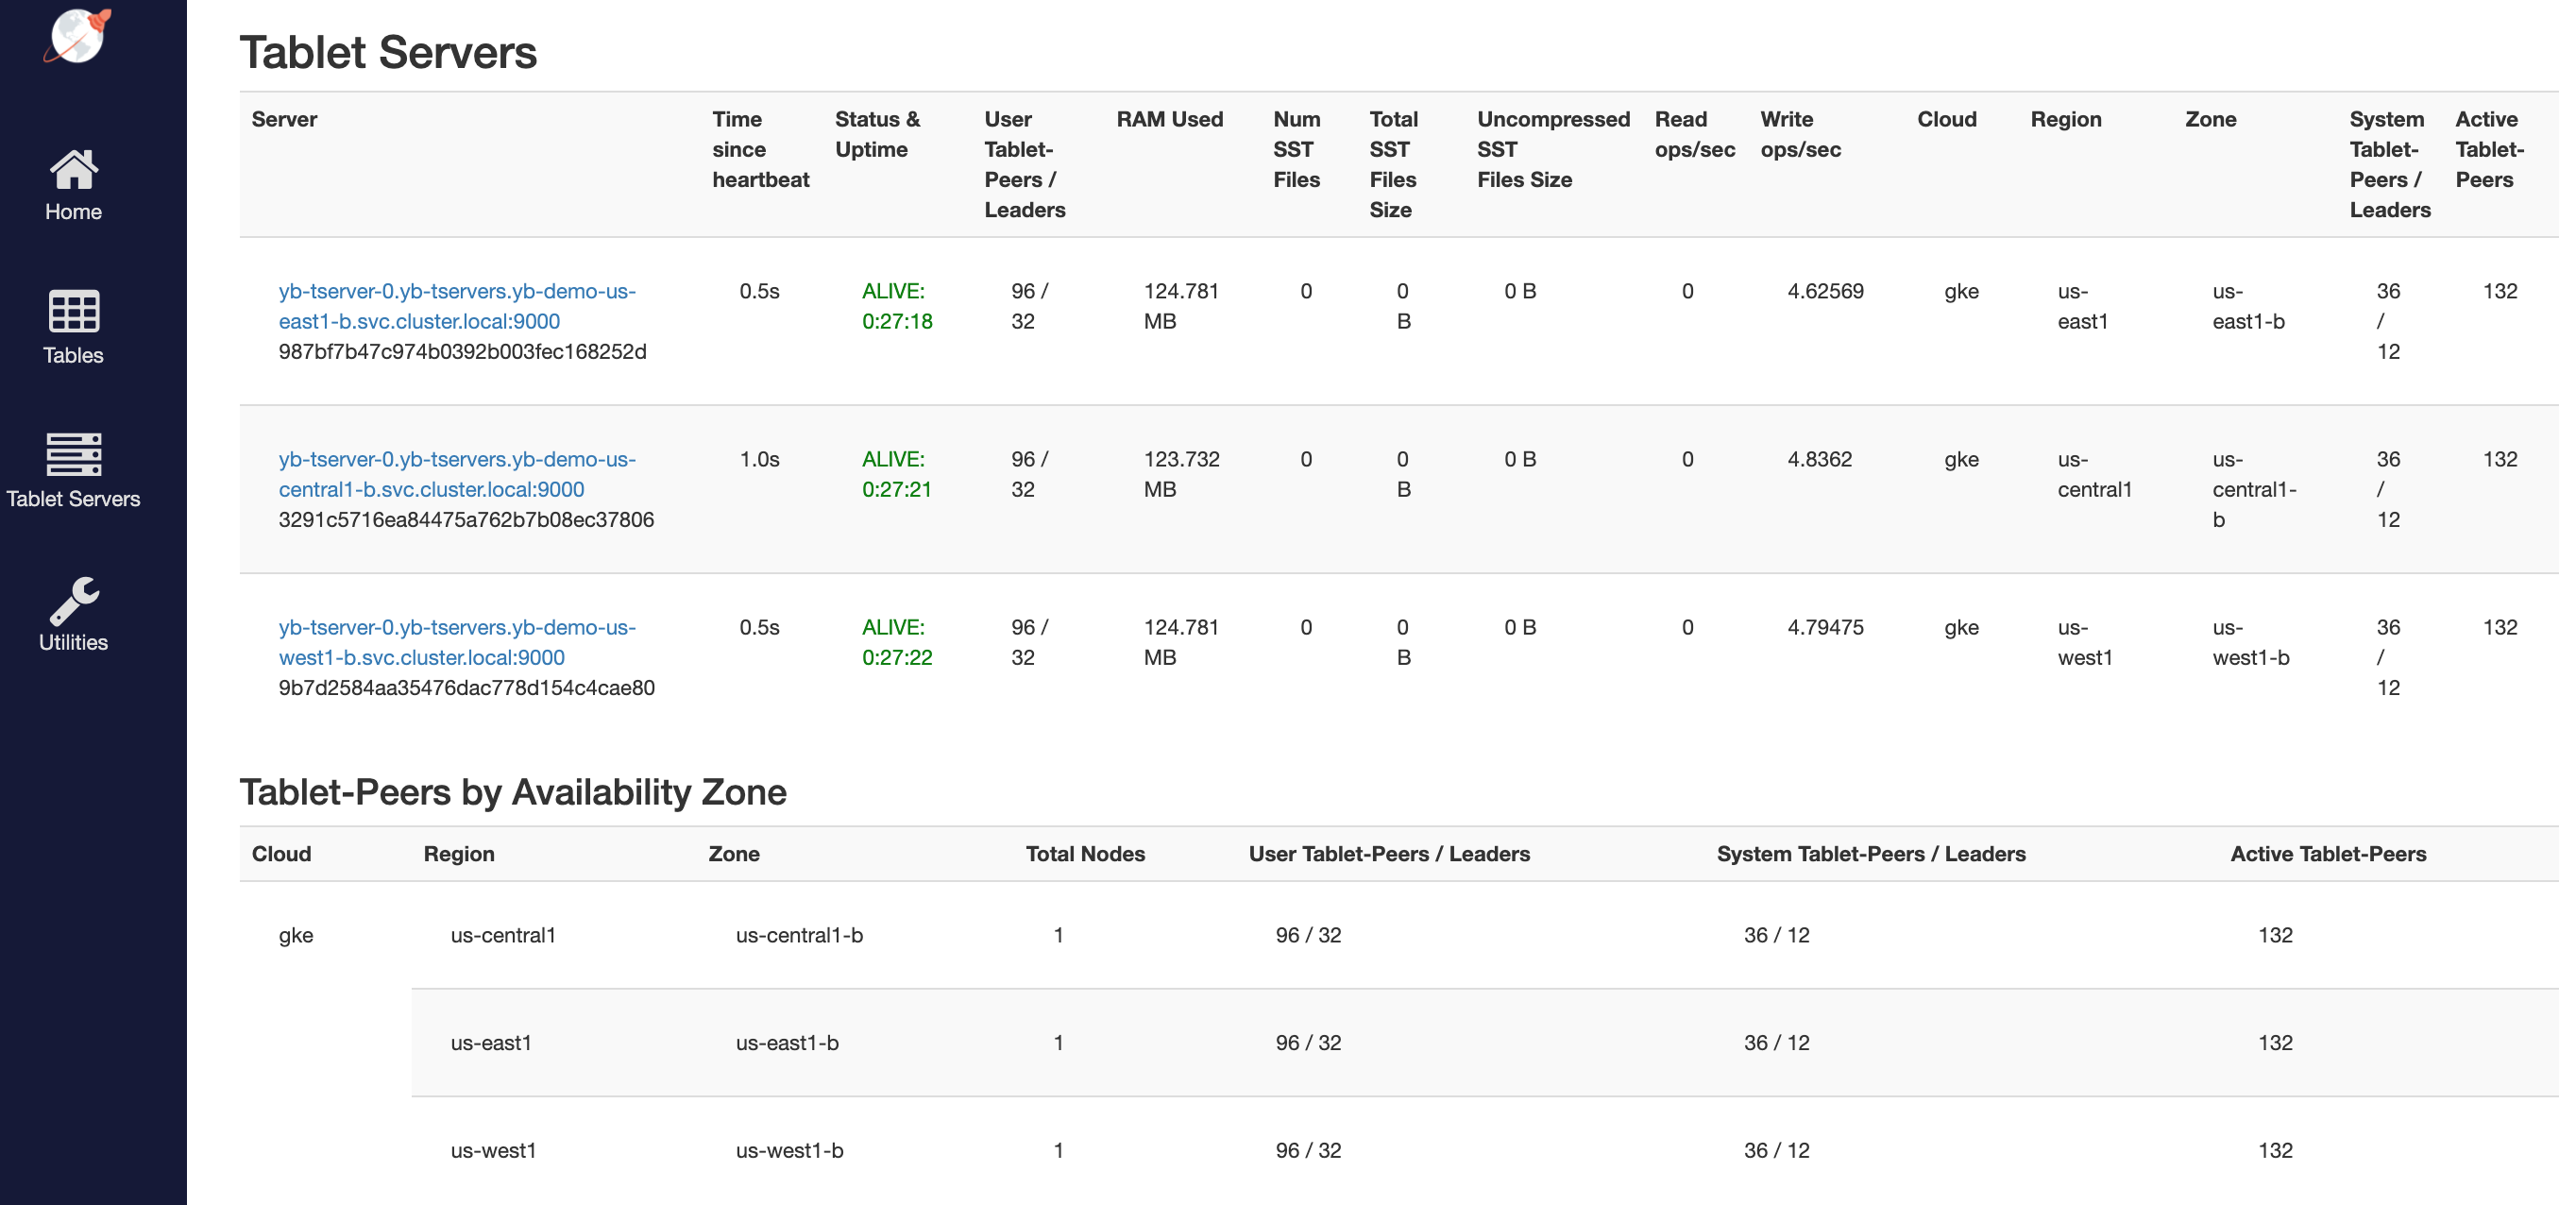
Task: Open the Utilities wrench icon
Action: click(x=73, y=599)
